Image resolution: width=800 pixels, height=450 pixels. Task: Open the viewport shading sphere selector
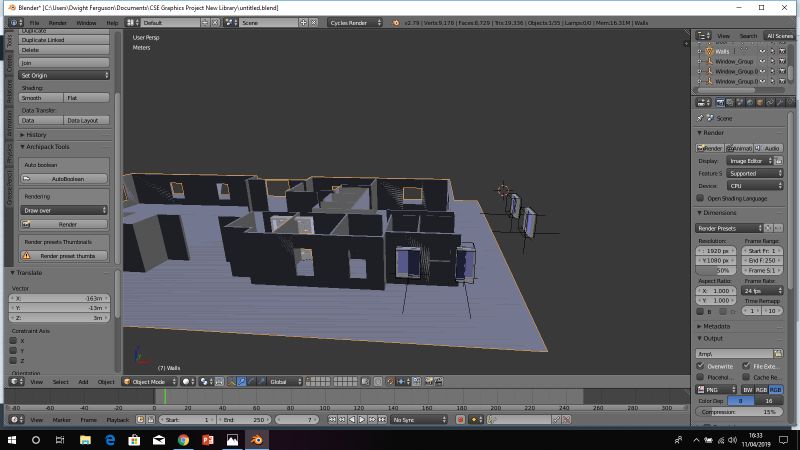tap(189, 381)
